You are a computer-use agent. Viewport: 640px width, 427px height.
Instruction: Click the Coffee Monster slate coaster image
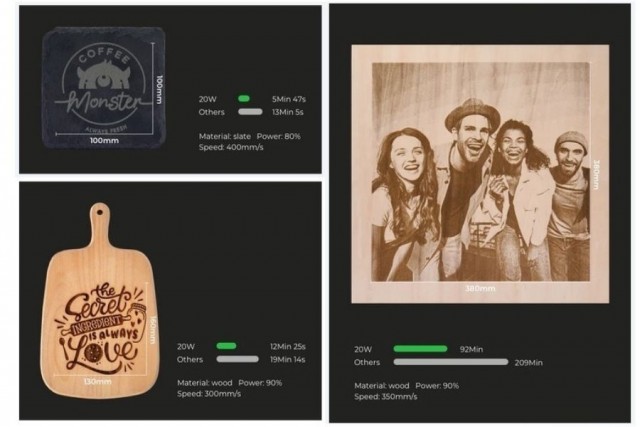104,87
